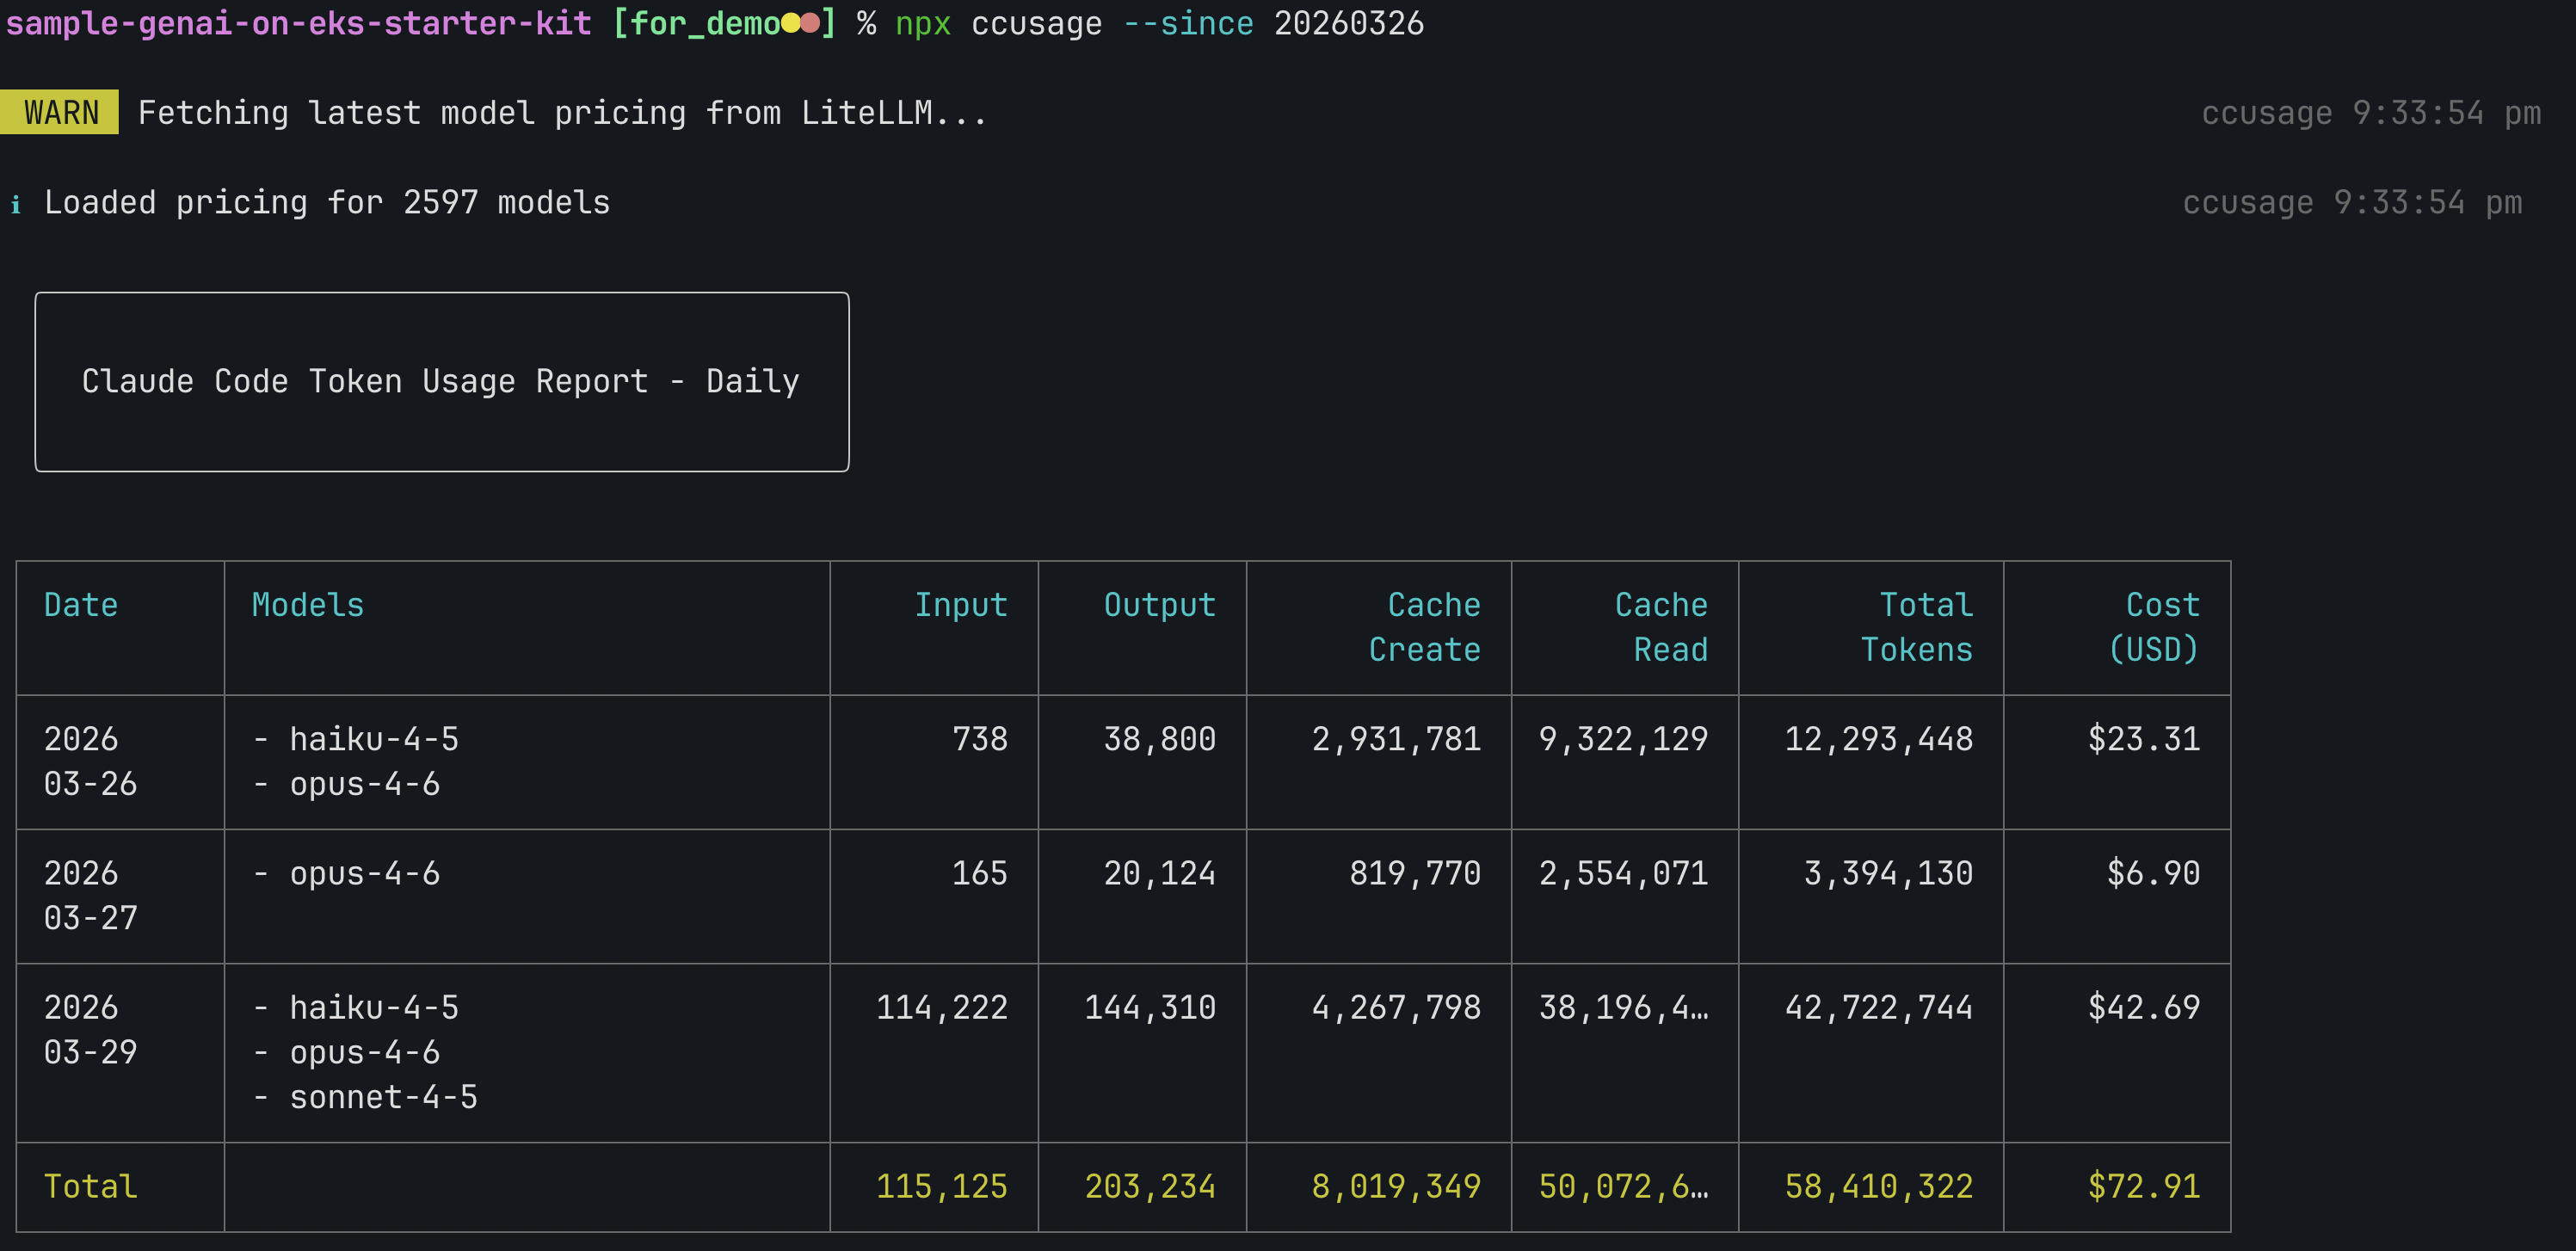Click the 'Date' column header
This screenshot has height=1251, width=2576.
click(x=81, y=605)
